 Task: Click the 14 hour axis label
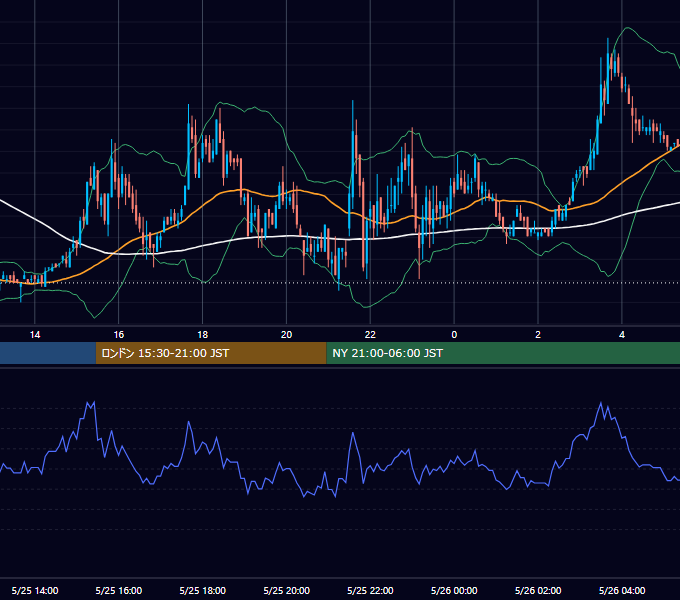[35, 335]
